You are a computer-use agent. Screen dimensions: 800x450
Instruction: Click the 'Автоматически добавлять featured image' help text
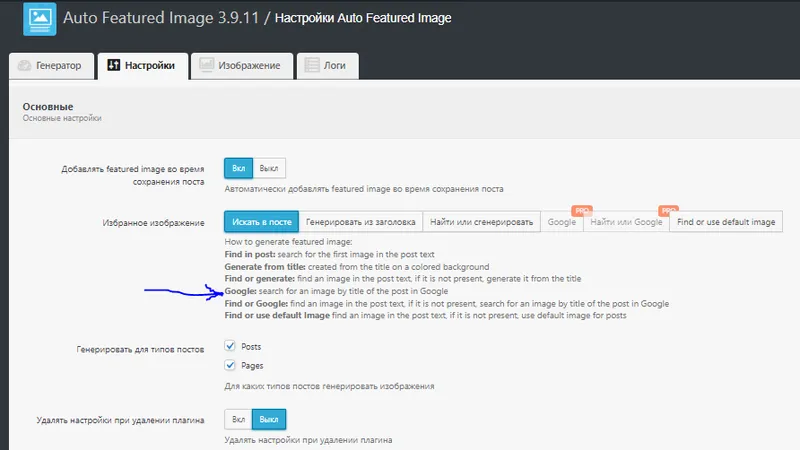(364, 189)
